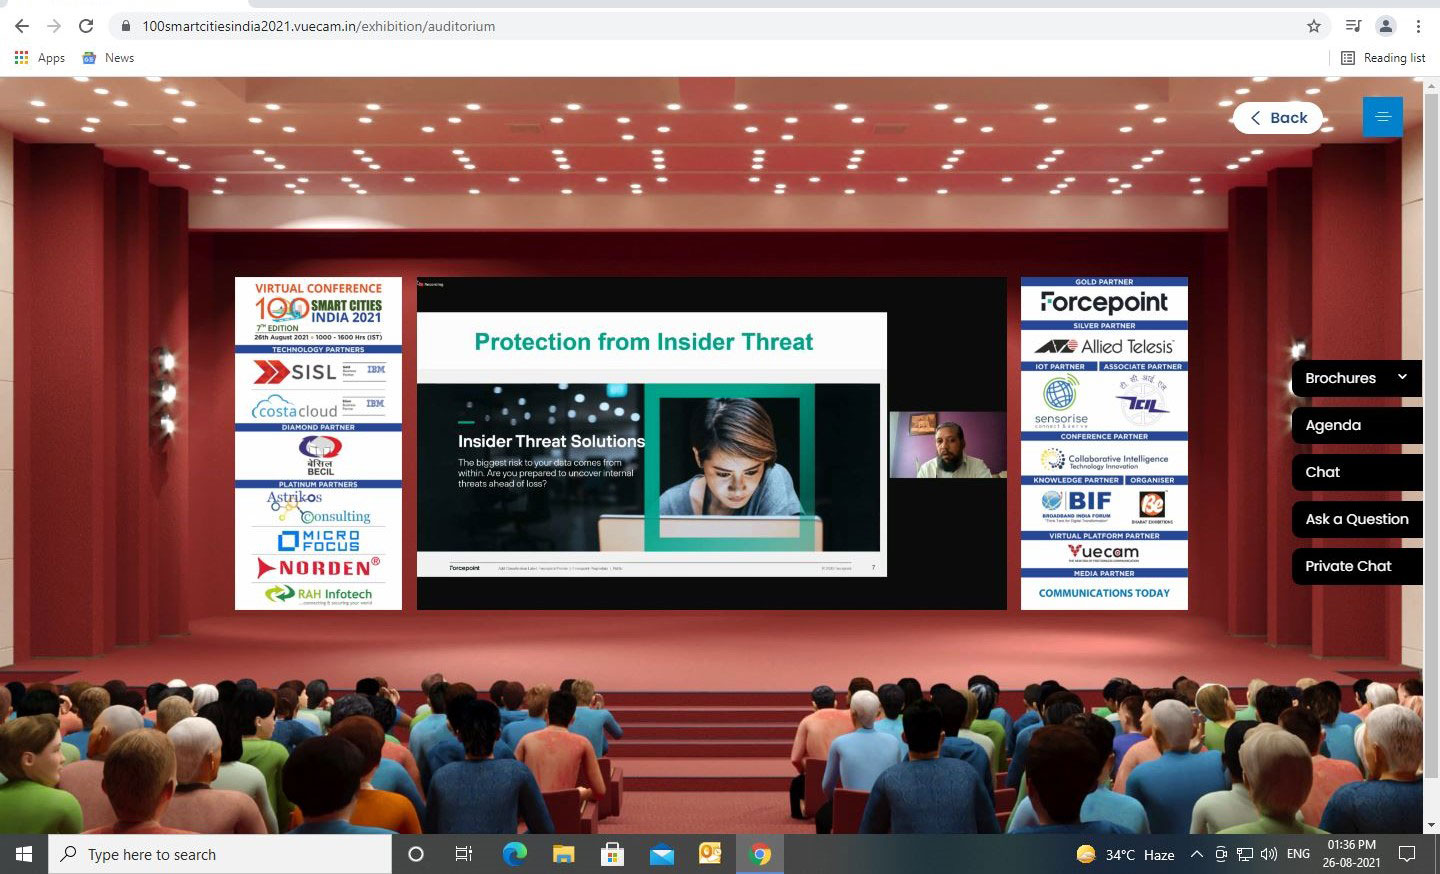Click the browser forward arrow
The height and width of the screenshot is (874, 1440).
(54, 26)
